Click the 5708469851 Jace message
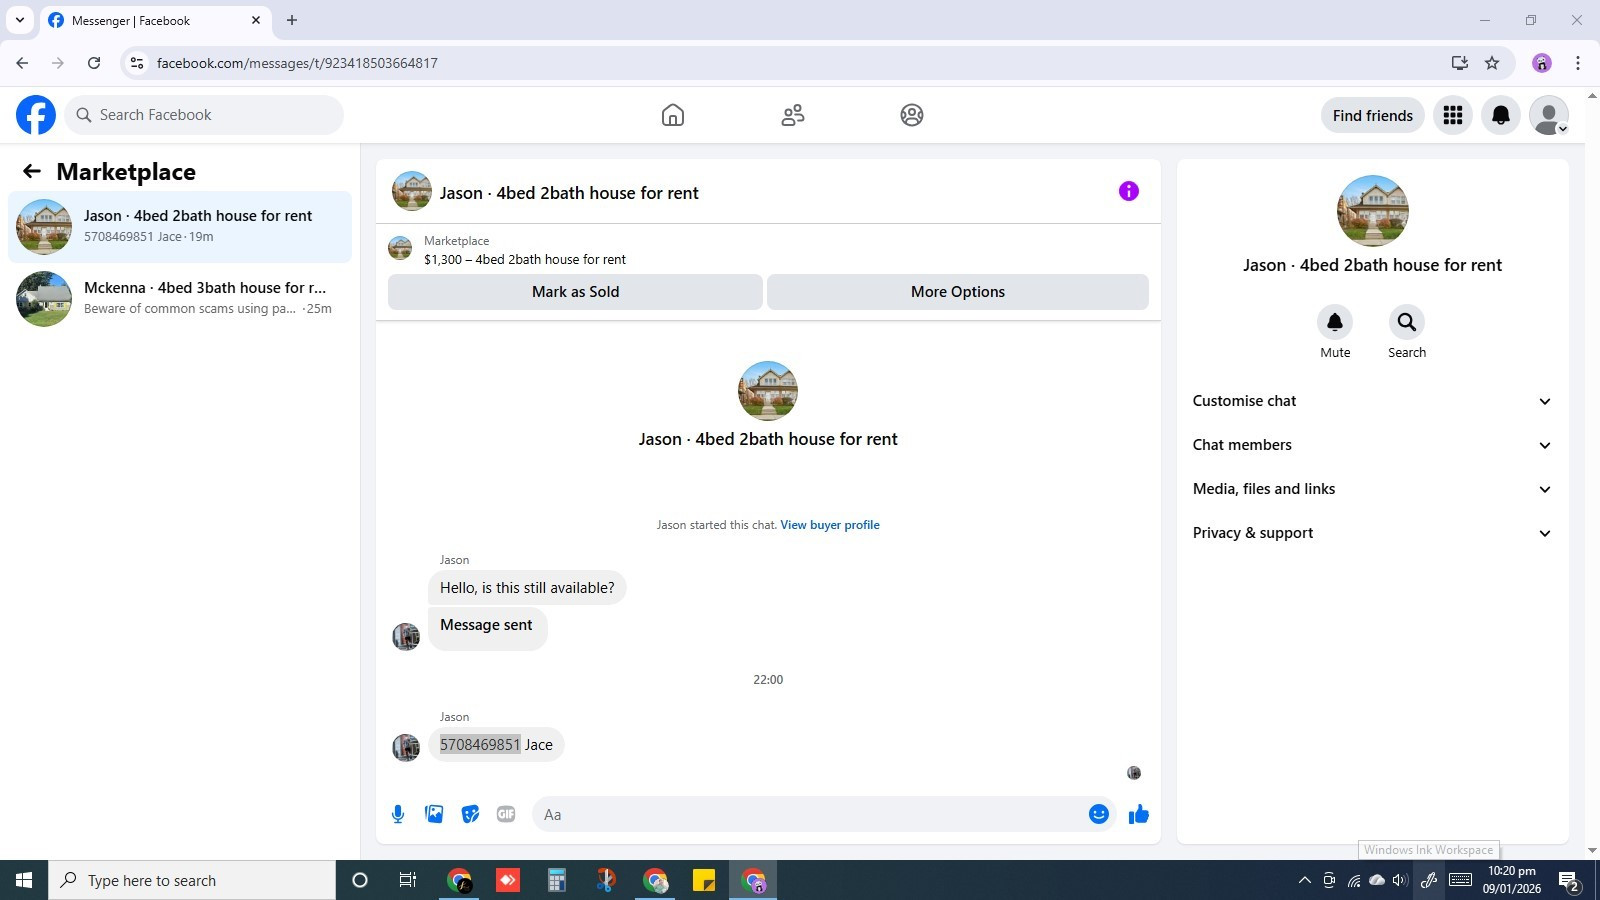Image resolution: width=1600 pixels, height=900 pixels. tap(496, 745)
